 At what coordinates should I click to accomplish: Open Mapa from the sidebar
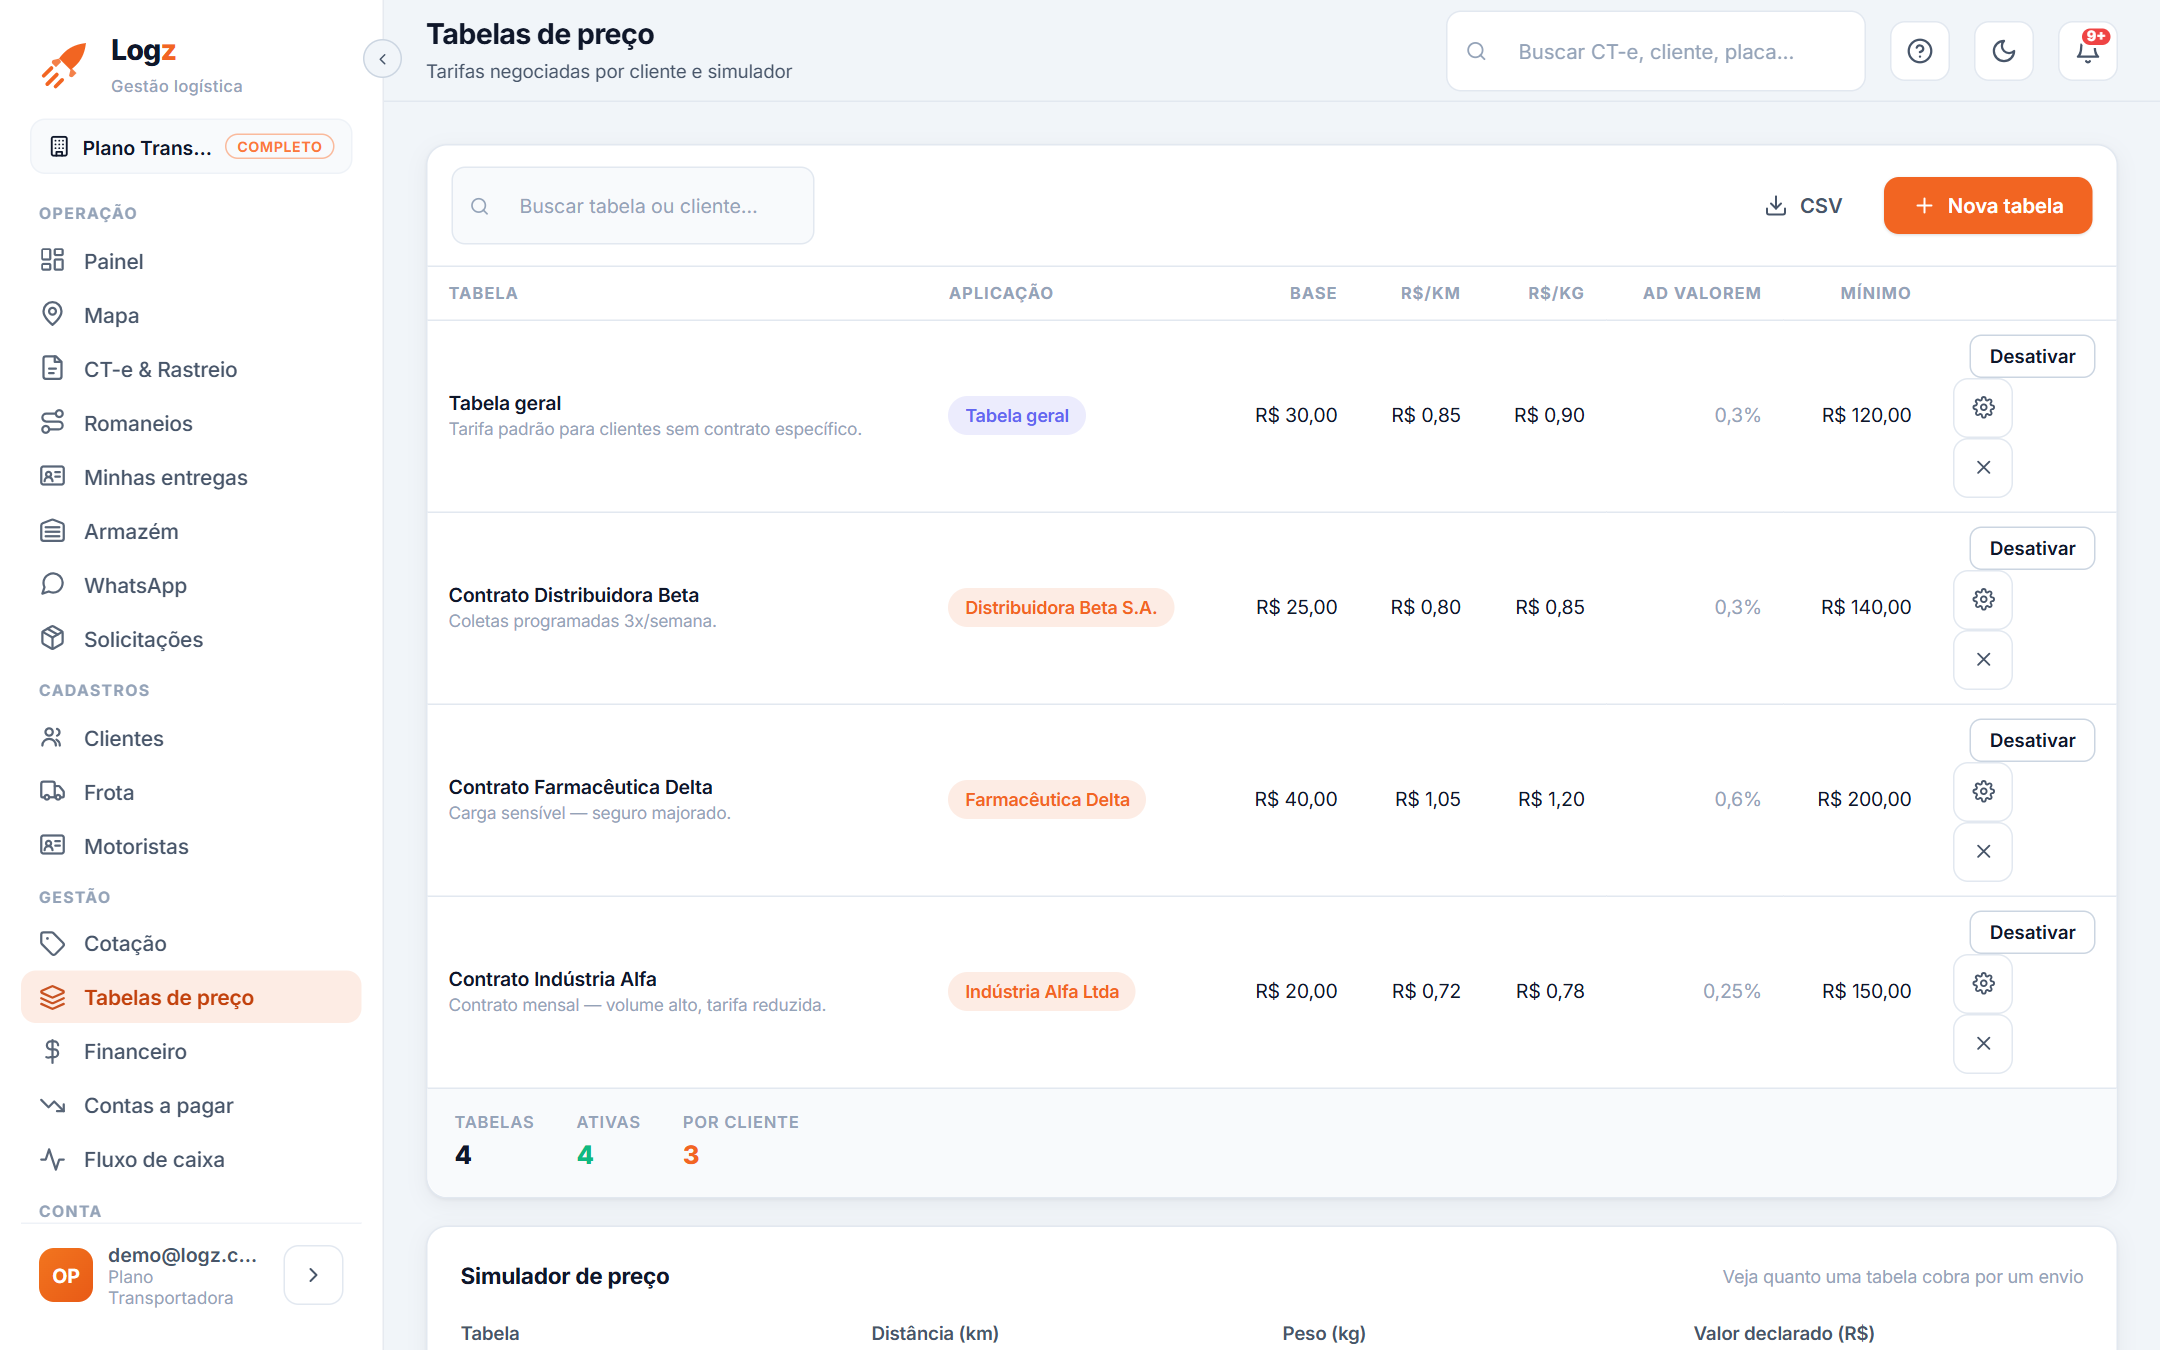(x=191, y=315)
